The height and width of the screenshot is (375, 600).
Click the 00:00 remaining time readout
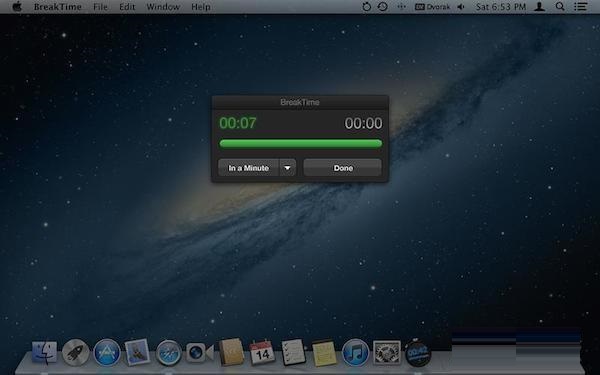pyautogui.click(x=363, y=123)
